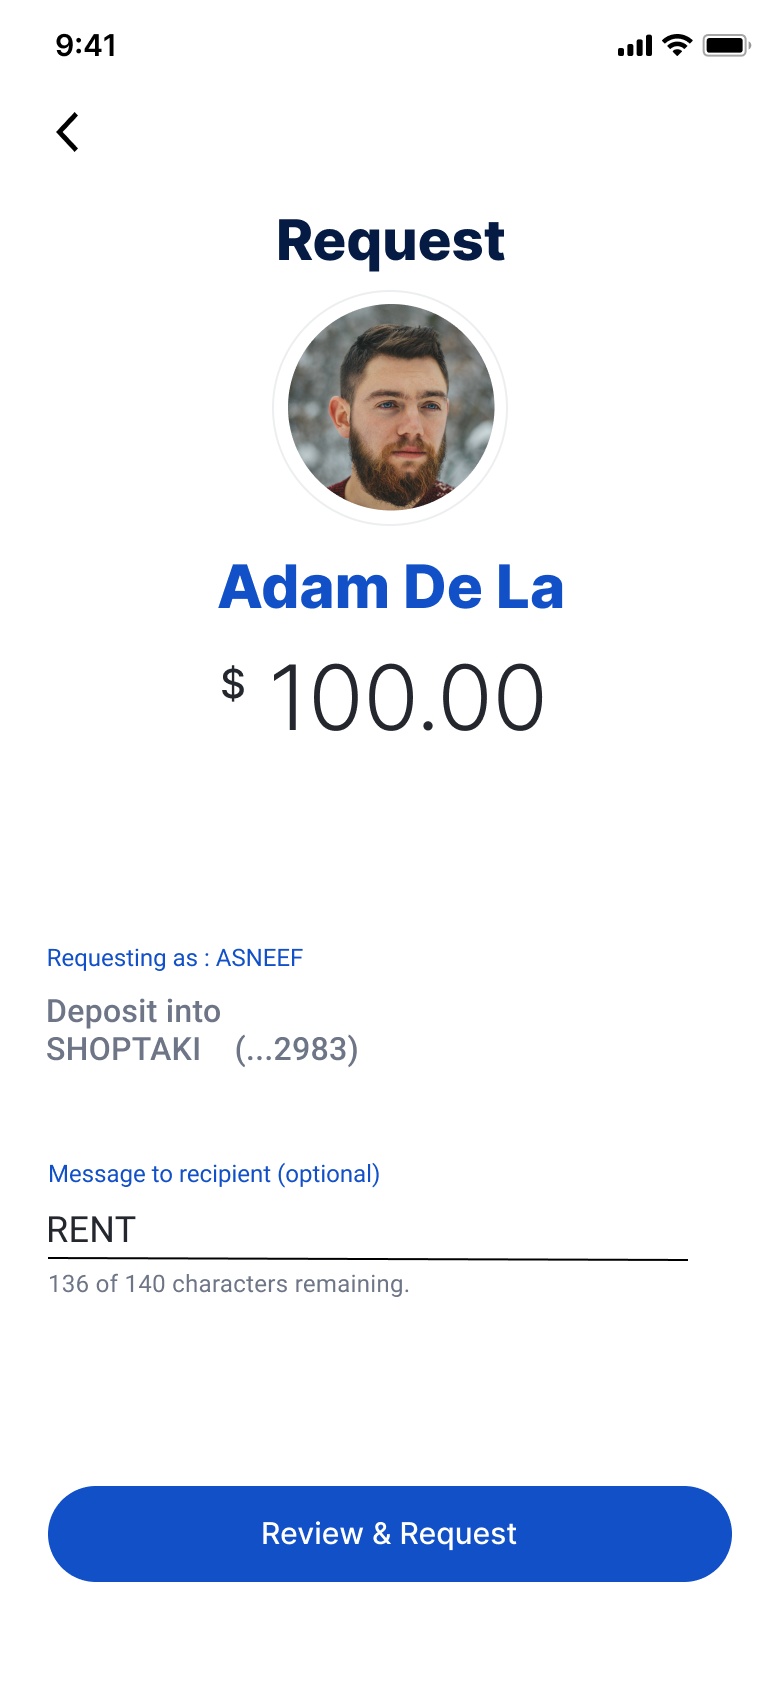
Task: Focus the RENT message text field
Action: 366,1230
